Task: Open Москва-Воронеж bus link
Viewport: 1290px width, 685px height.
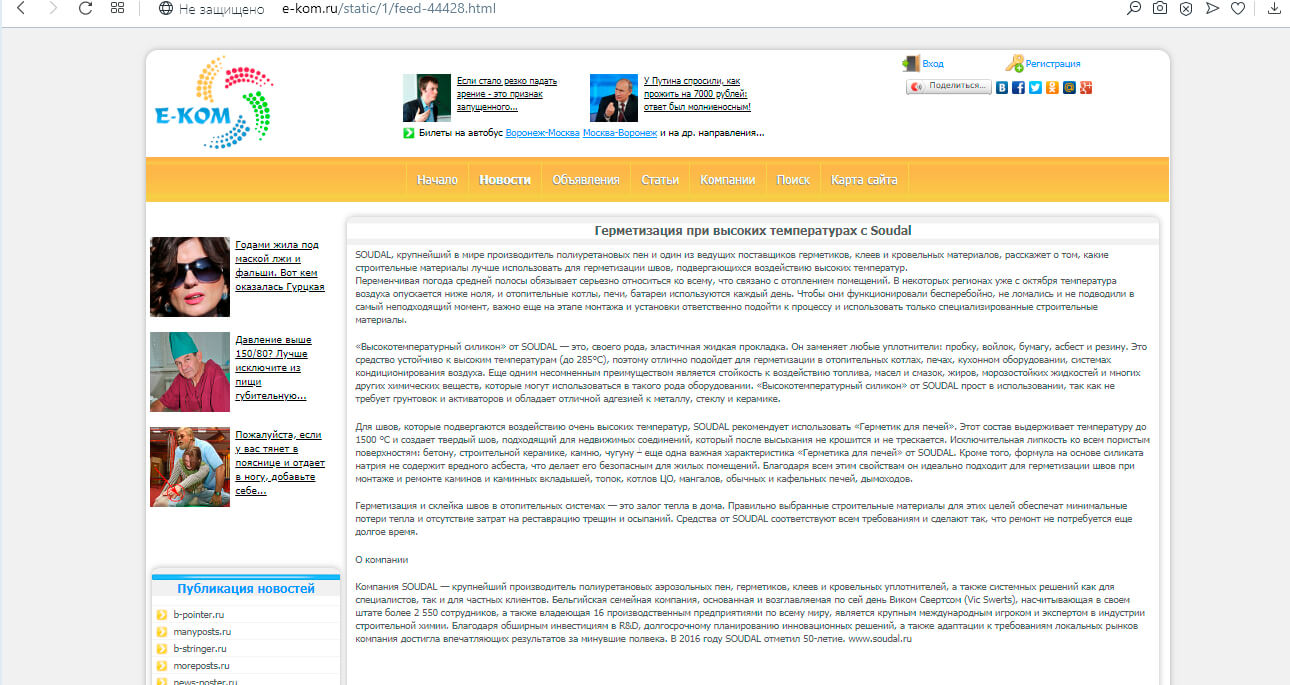Action: coord(620,133)
